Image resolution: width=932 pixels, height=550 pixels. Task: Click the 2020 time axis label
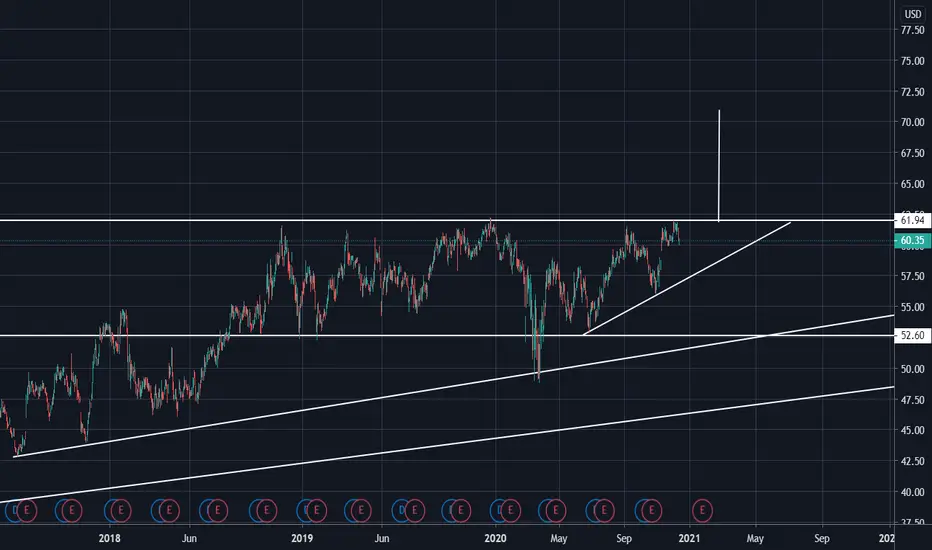495,538
